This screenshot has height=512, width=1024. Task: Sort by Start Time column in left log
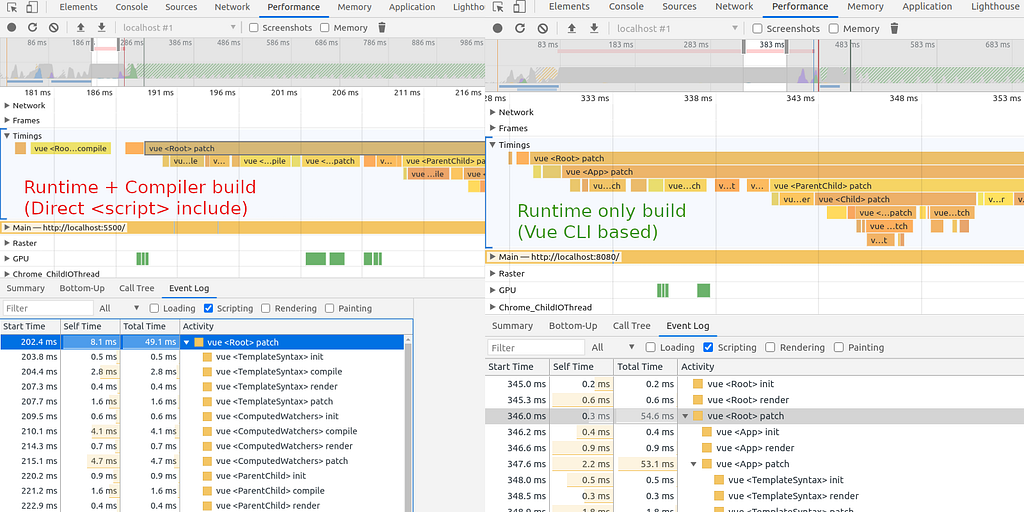coord(30,326)
